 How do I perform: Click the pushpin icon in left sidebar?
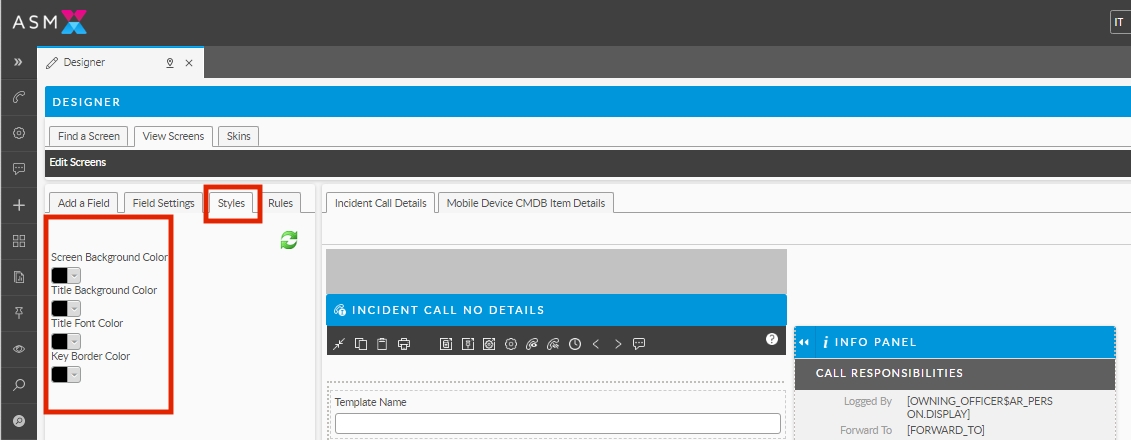18,313
